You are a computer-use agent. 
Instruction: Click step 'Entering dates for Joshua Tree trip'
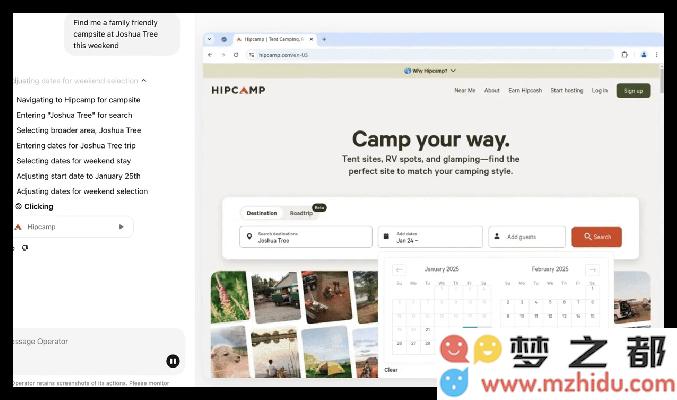click(76, 146)
